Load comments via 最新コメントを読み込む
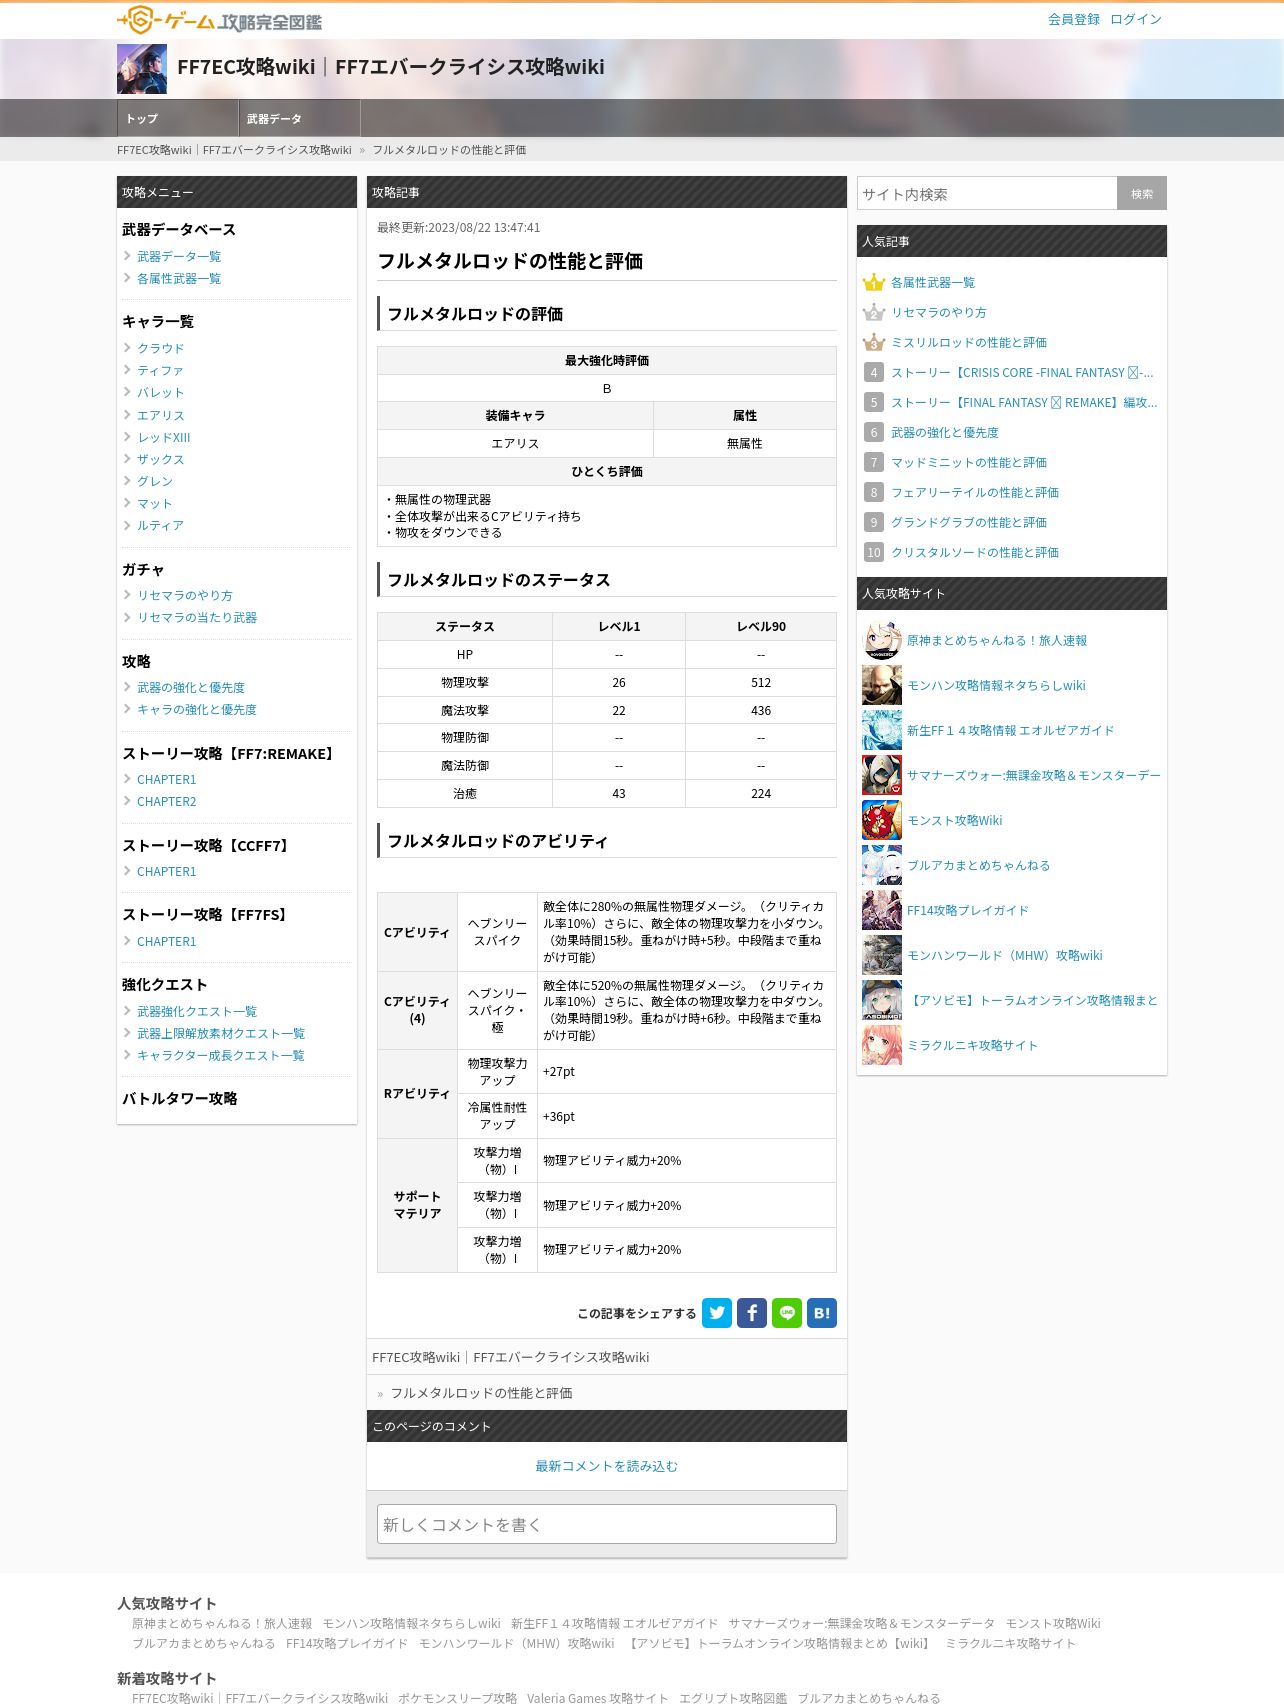The height and width of the screenshot is (1706, 1284). point(607,1466)
